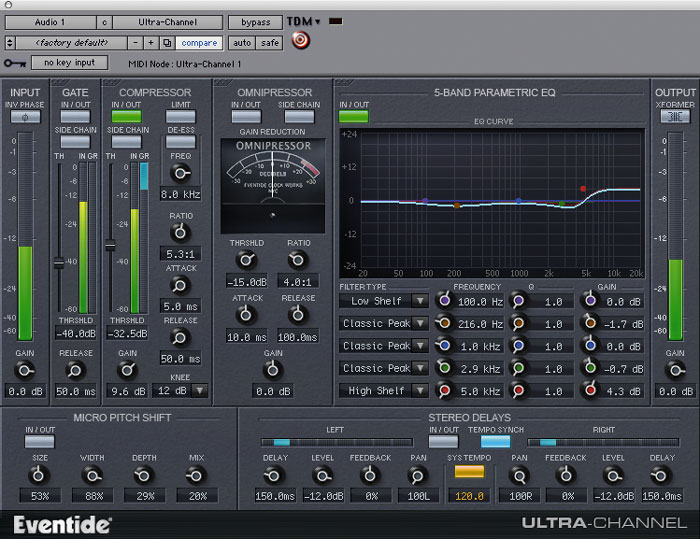Click the copy settings icon beside plus

[168, 43]
